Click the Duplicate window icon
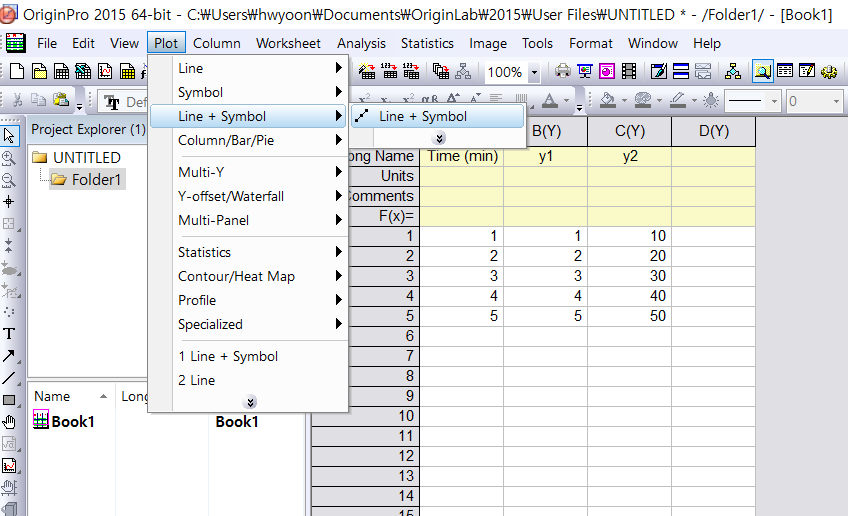Viewport: 848px width, 516px height. coord(441,71)
